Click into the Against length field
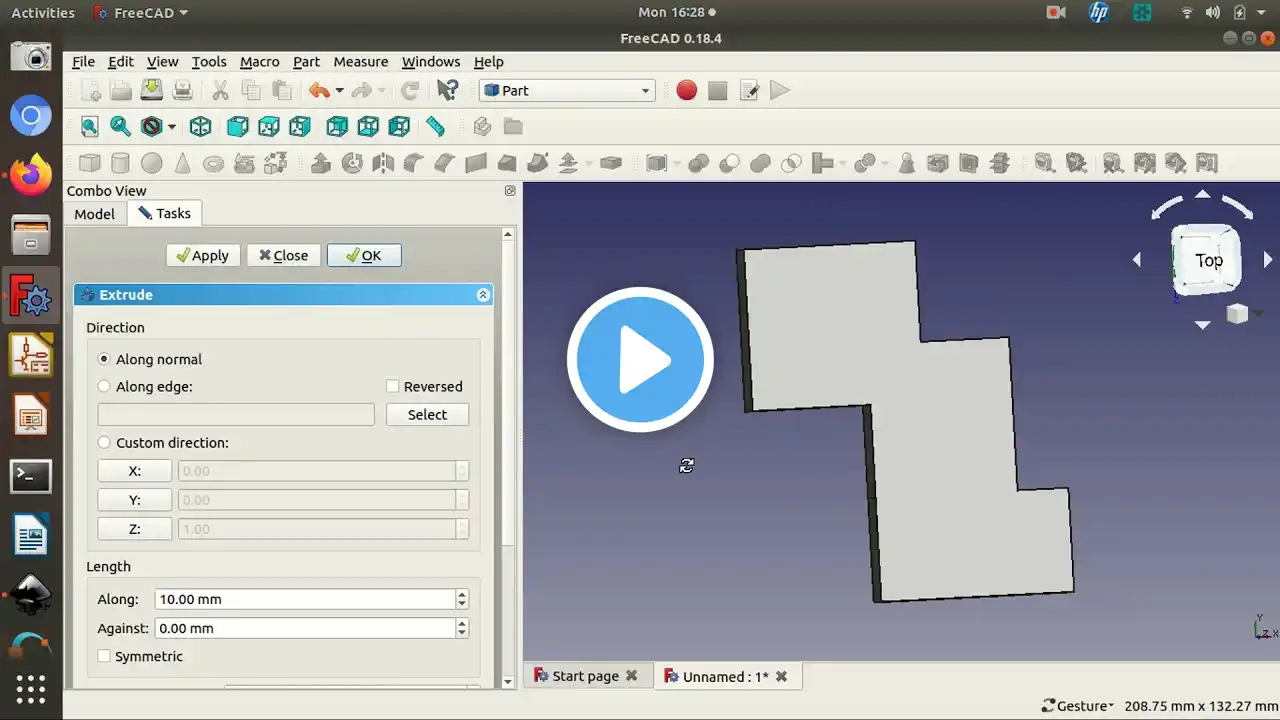The height and width of the screenshot is (720, 1280). pyautogui.click(x=306, y=628)
